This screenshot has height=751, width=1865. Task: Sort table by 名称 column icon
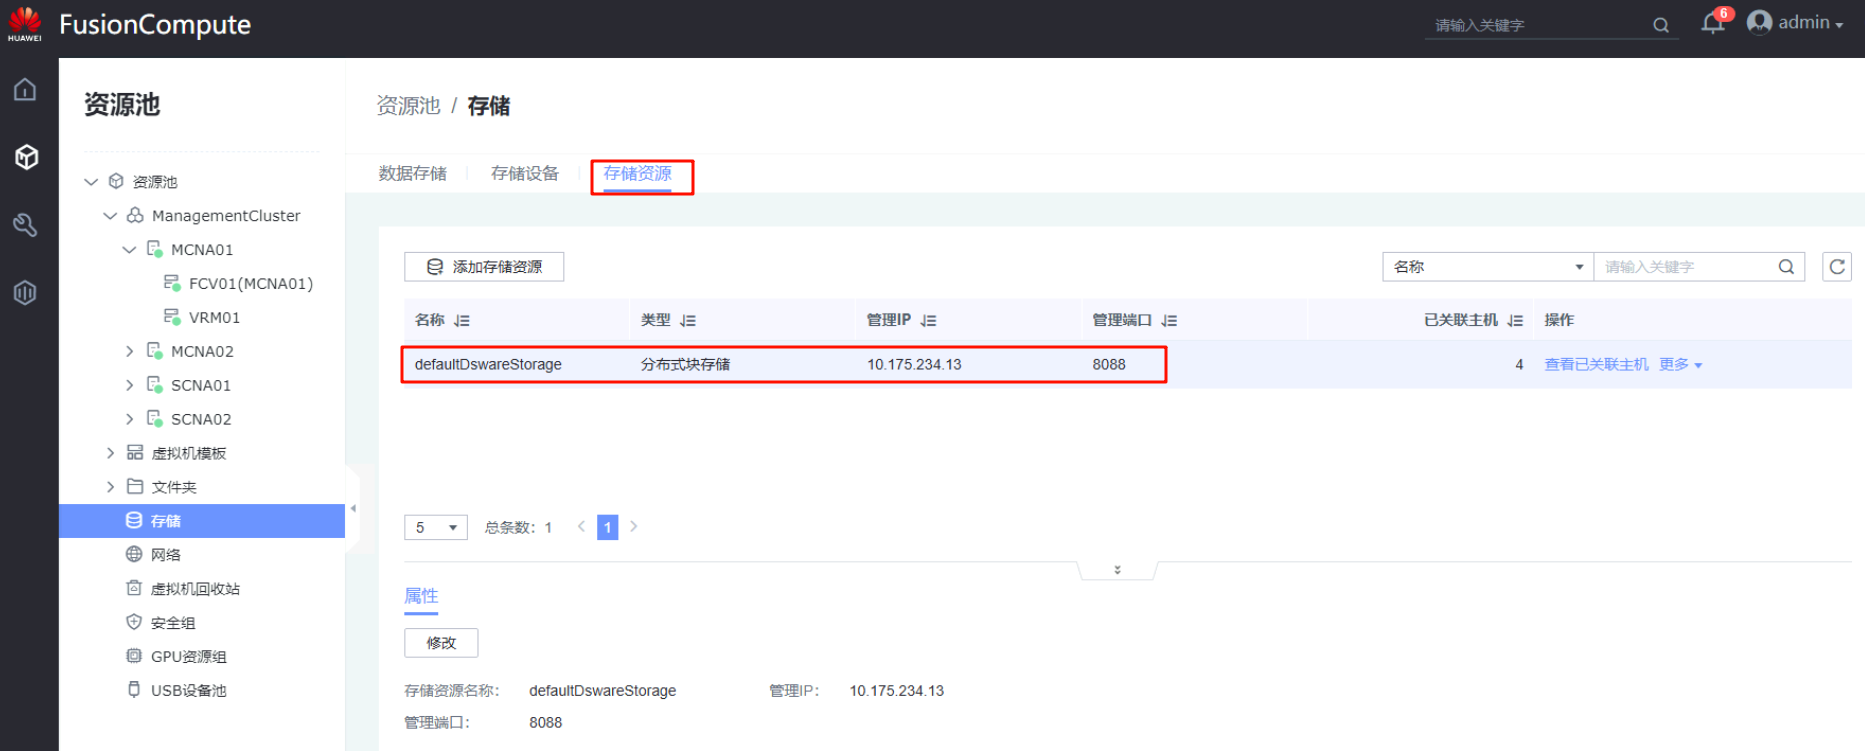(x=461, y=321)
